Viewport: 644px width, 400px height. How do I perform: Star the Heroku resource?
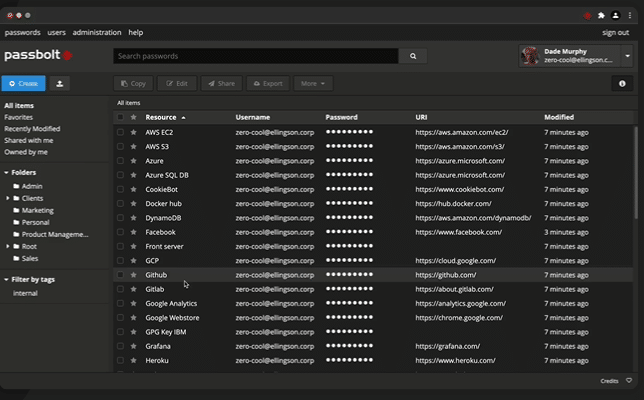tap(133, 361)
